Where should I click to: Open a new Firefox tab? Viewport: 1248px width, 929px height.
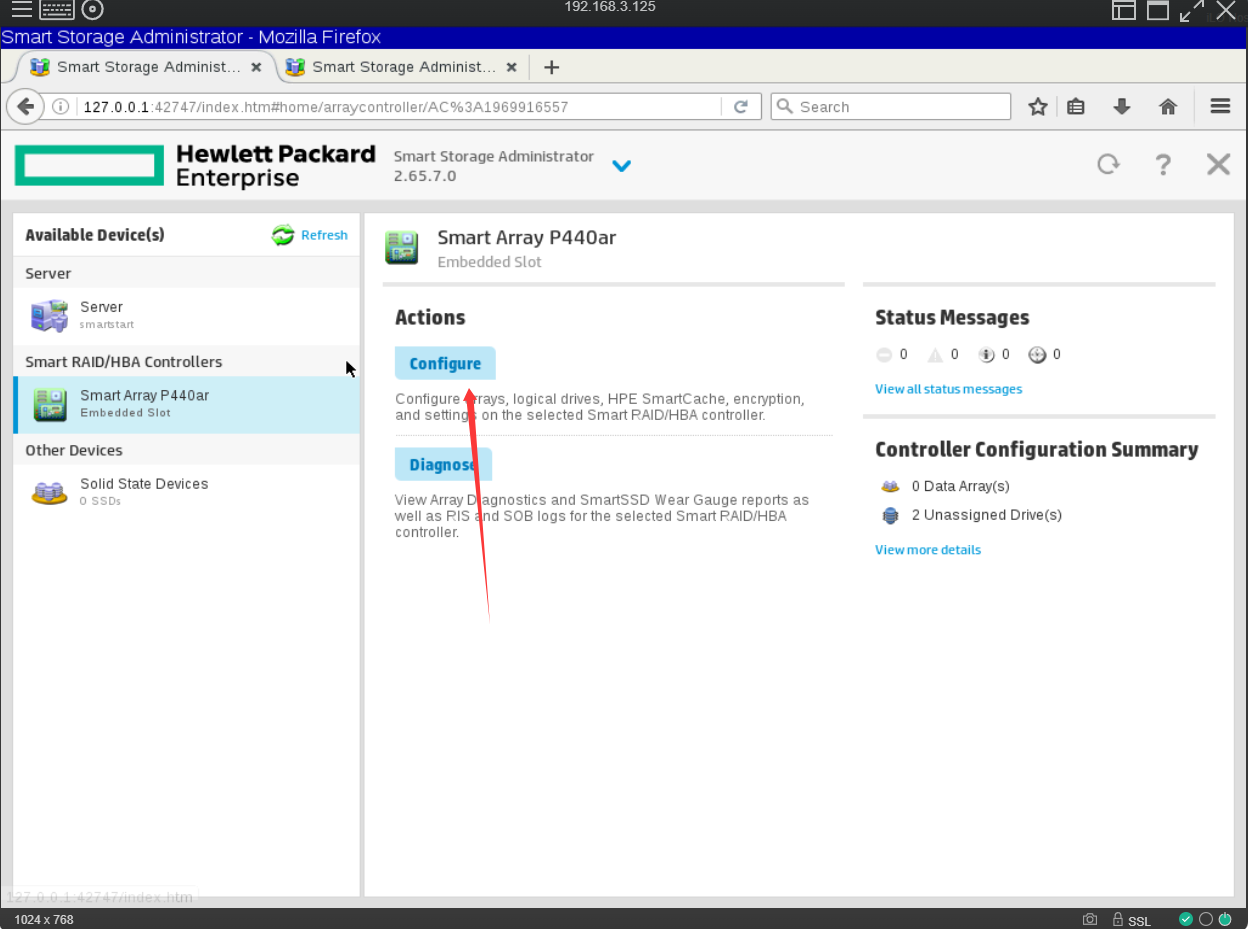[x=551, y=67]
